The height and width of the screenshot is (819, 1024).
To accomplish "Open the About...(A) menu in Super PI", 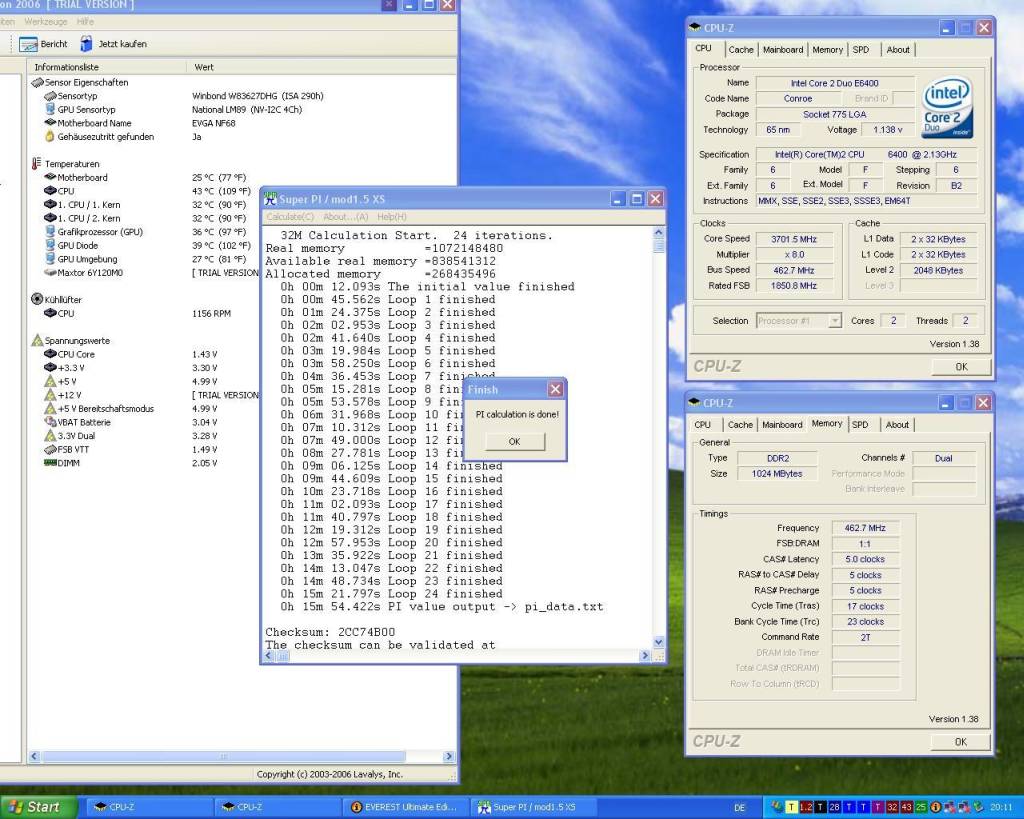I will [x=345, y=217].
